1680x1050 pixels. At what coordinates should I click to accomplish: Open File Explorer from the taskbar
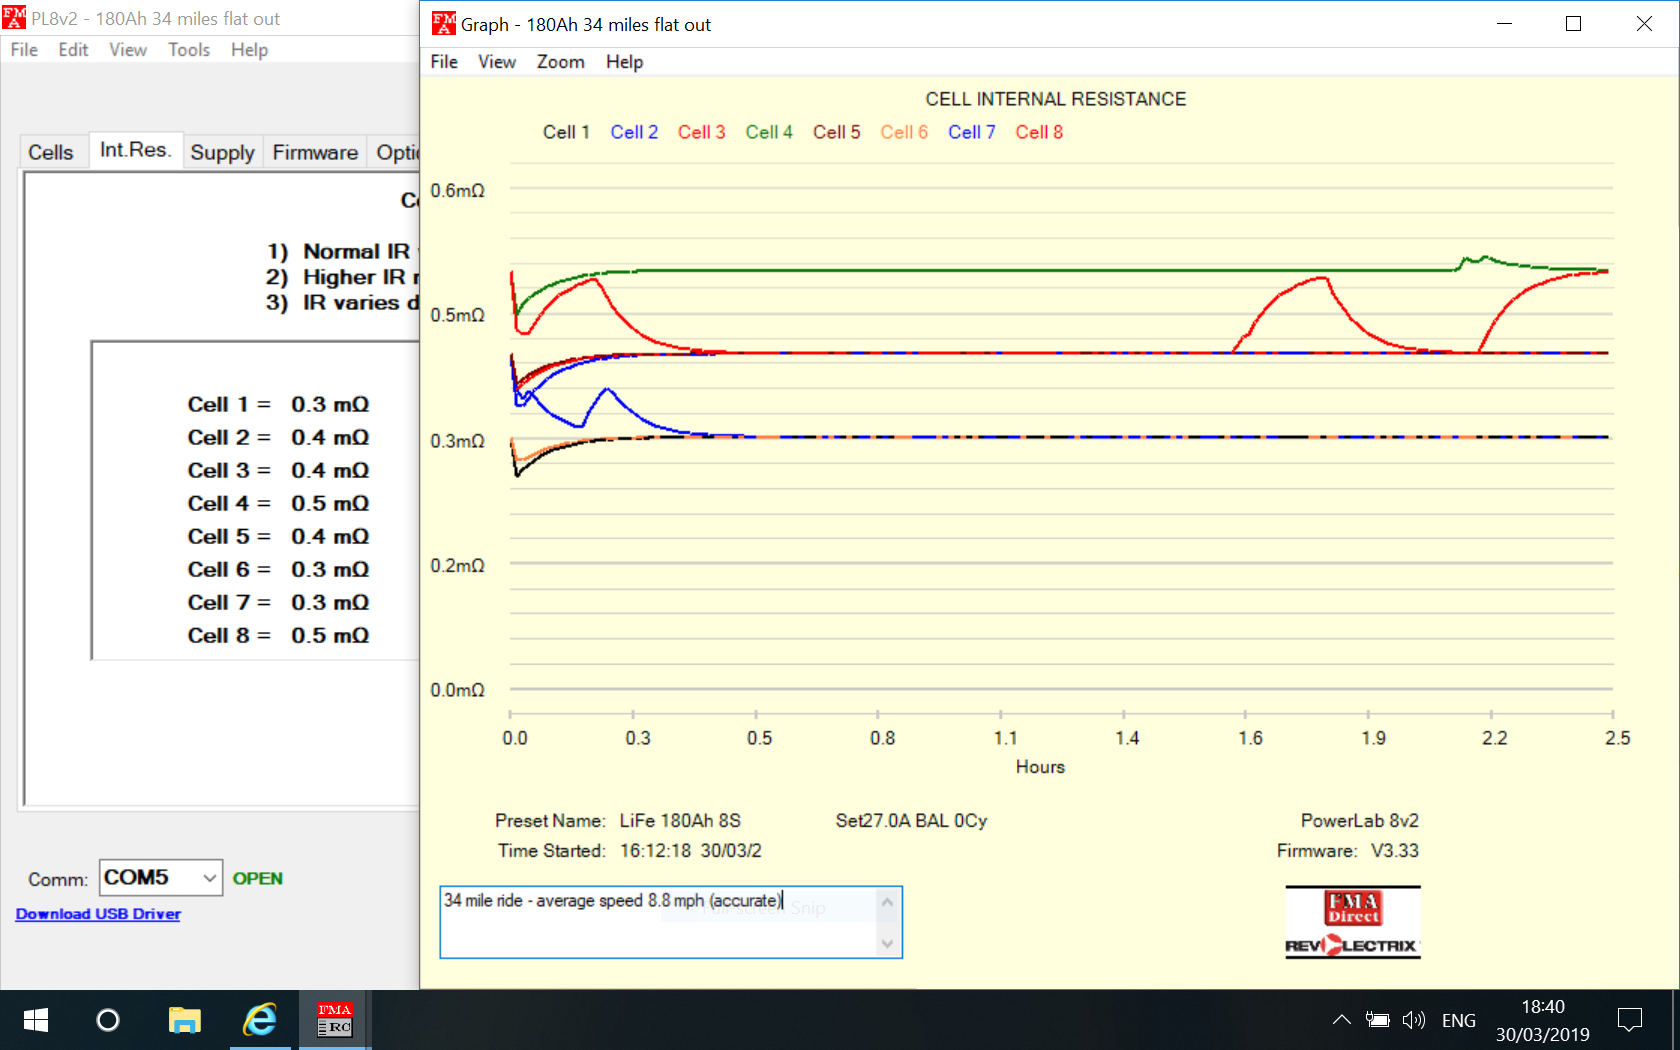coord(184,1020)
